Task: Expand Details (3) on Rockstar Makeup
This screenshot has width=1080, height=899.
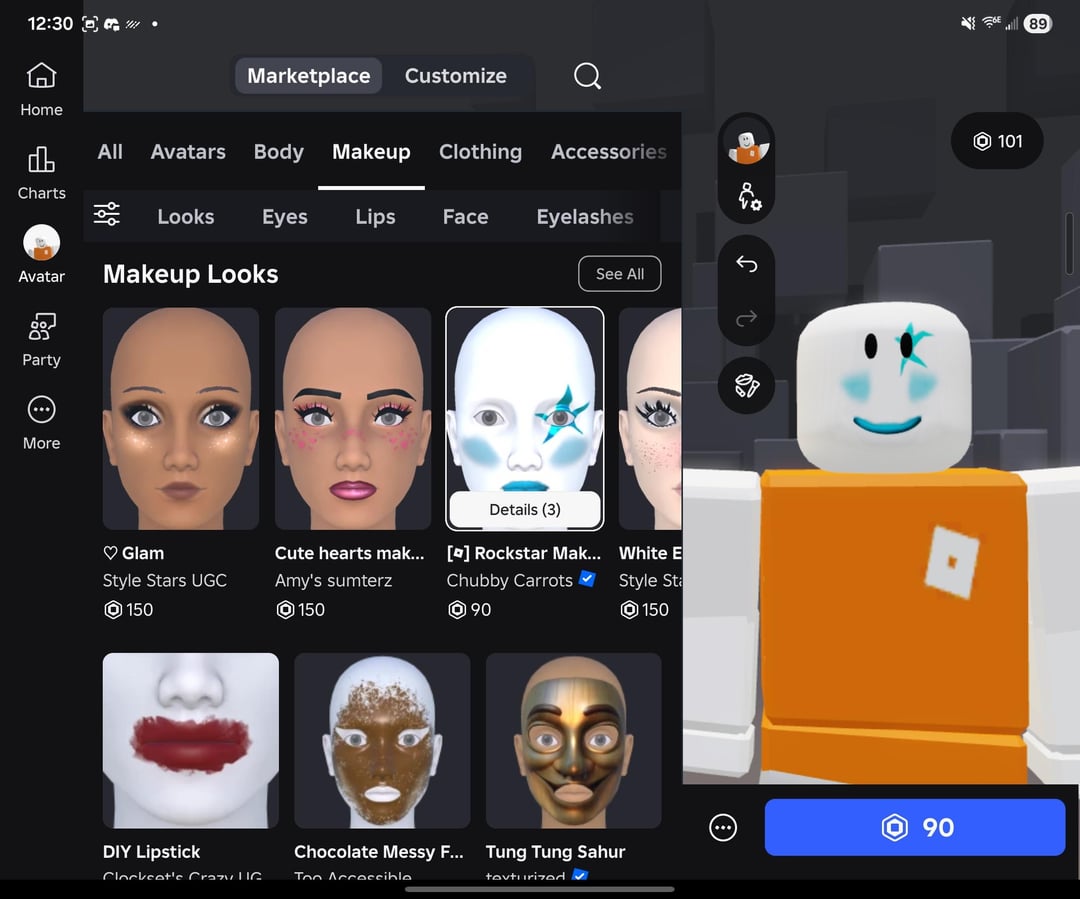Action: [x=524, y=509]
